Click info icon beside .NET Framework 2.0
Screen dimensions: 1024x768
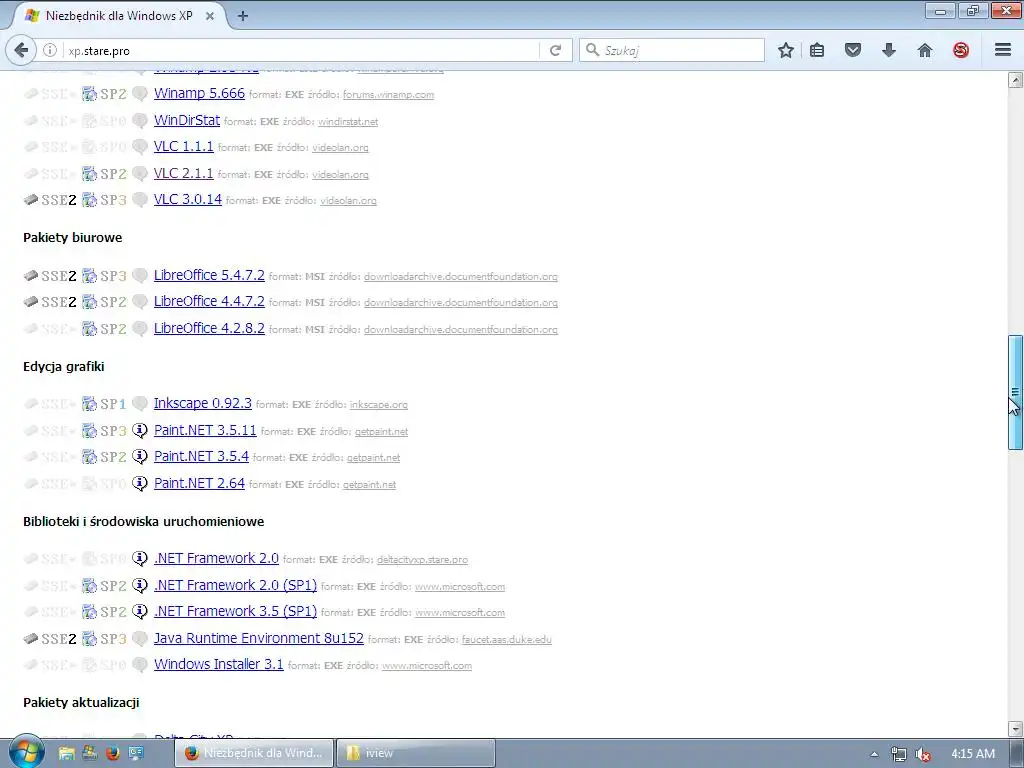coord(140,558)
